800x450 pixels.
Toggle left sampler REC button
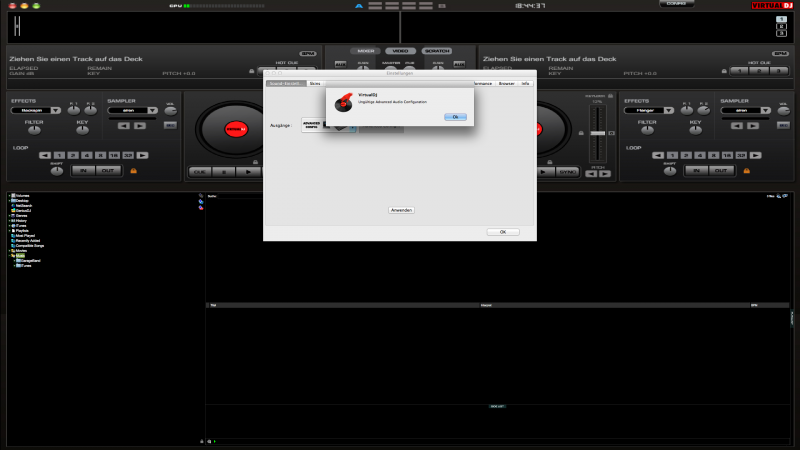click(x=170, y=125)
